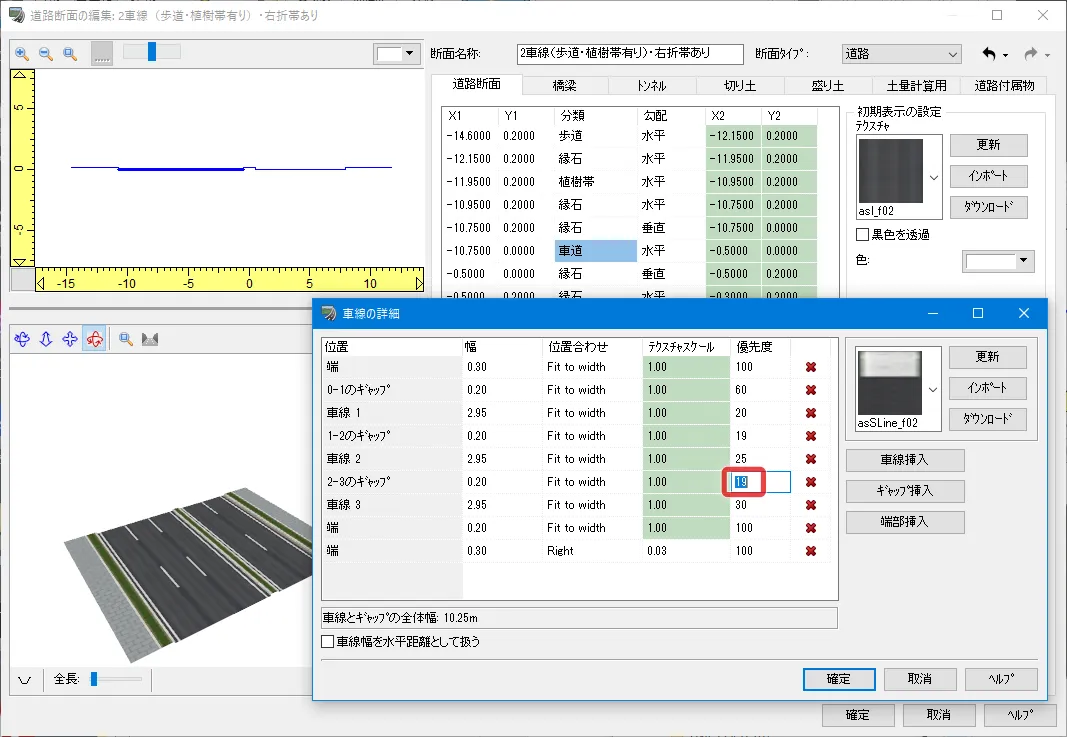
Task: Open the 断面タイプ dropdown
Action: pos(900,54)
